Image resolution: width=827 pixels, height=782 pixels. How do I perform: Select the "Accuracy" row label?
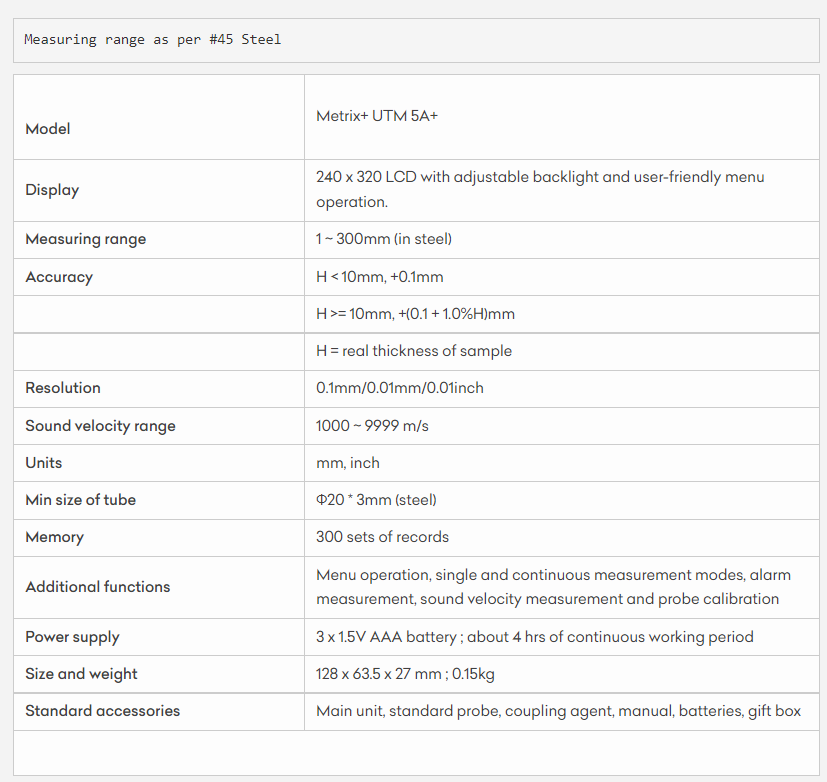coord(59,277)
